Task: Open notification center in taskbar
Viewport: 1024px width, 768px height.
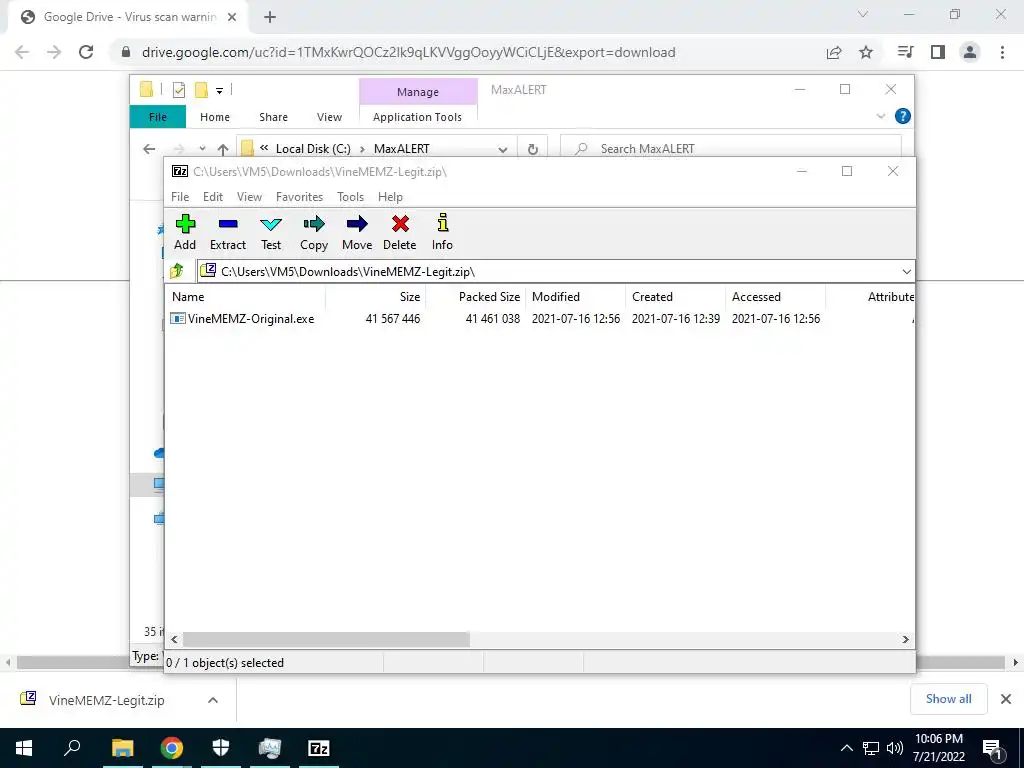Action: click(x=993, y=748)
